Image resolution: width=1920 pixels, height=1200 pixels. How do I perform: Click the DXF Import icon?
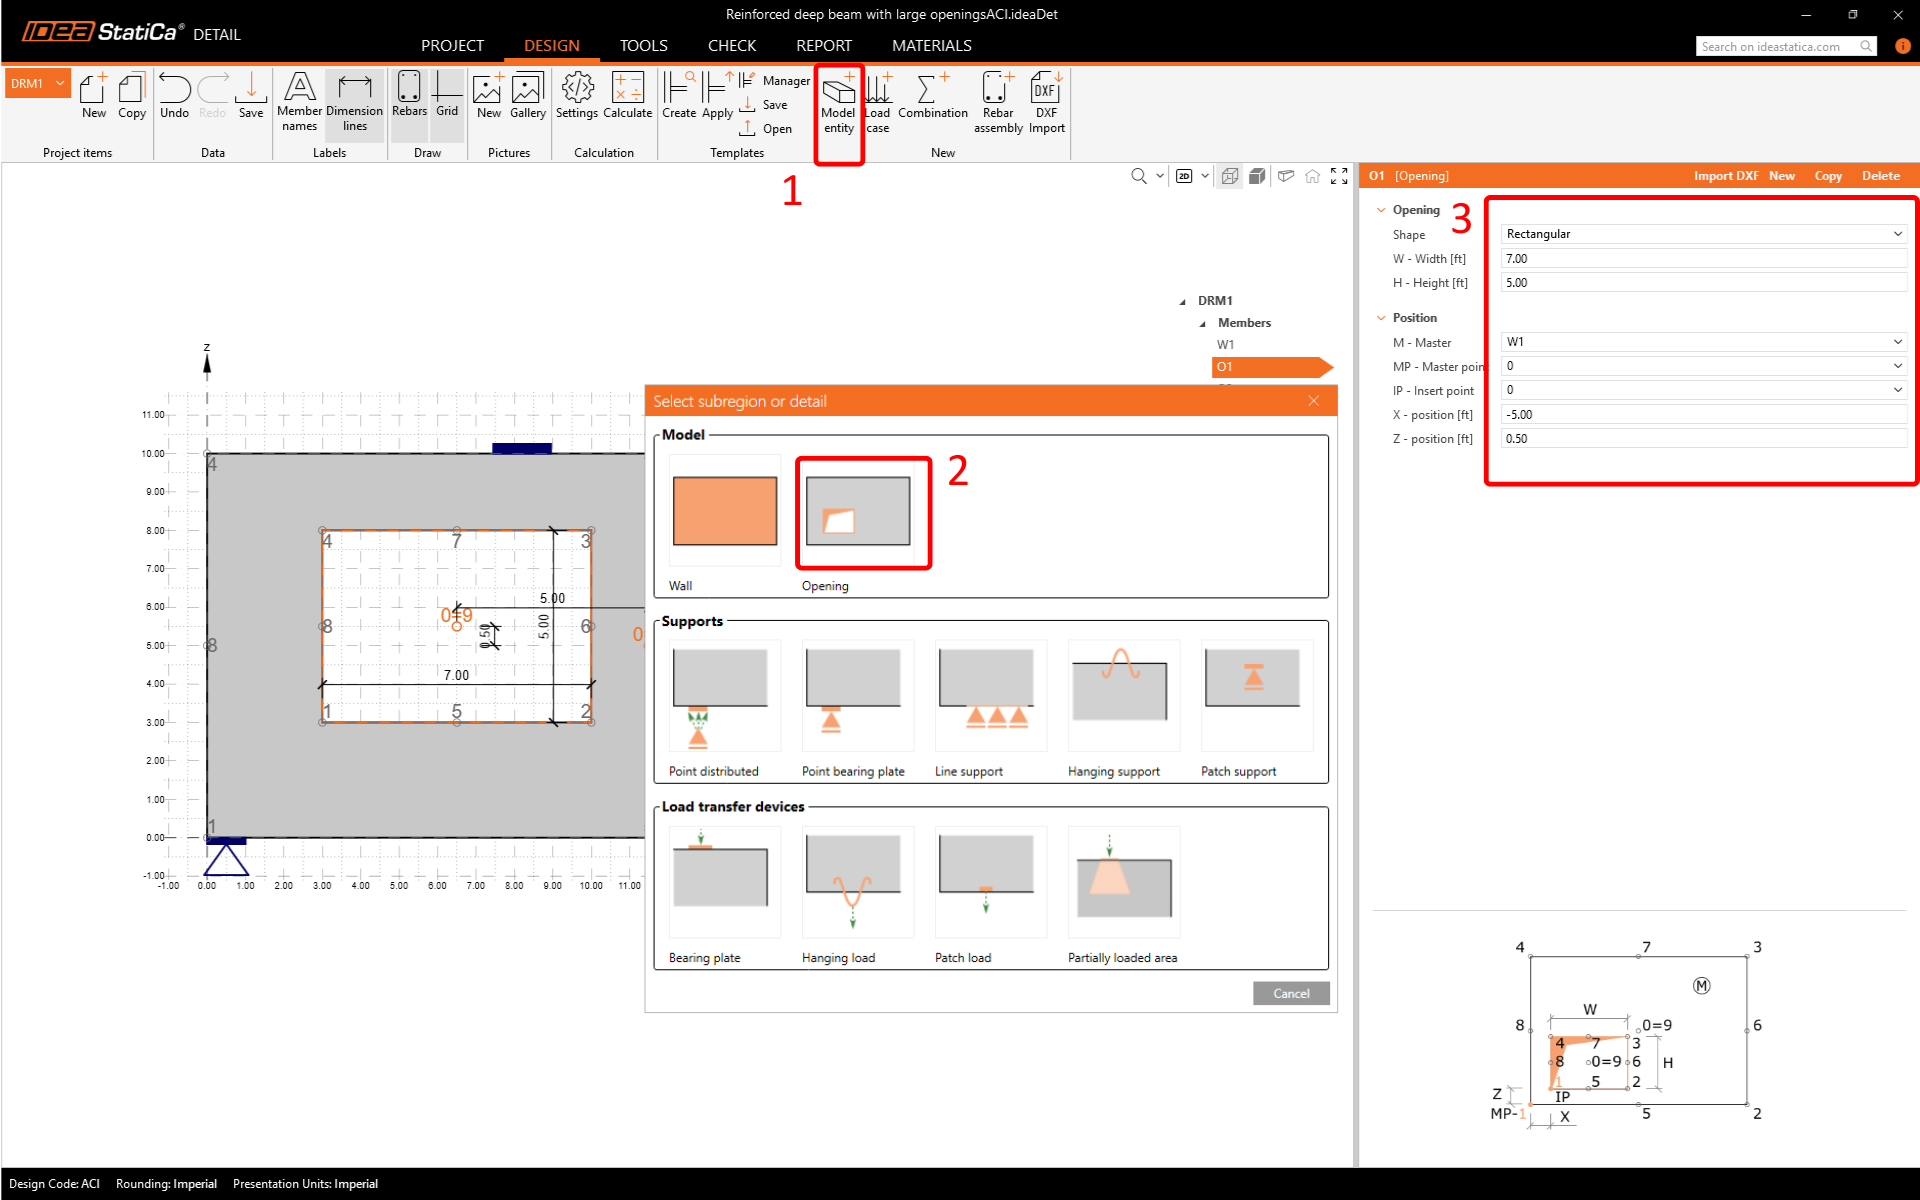[1046, 101]
